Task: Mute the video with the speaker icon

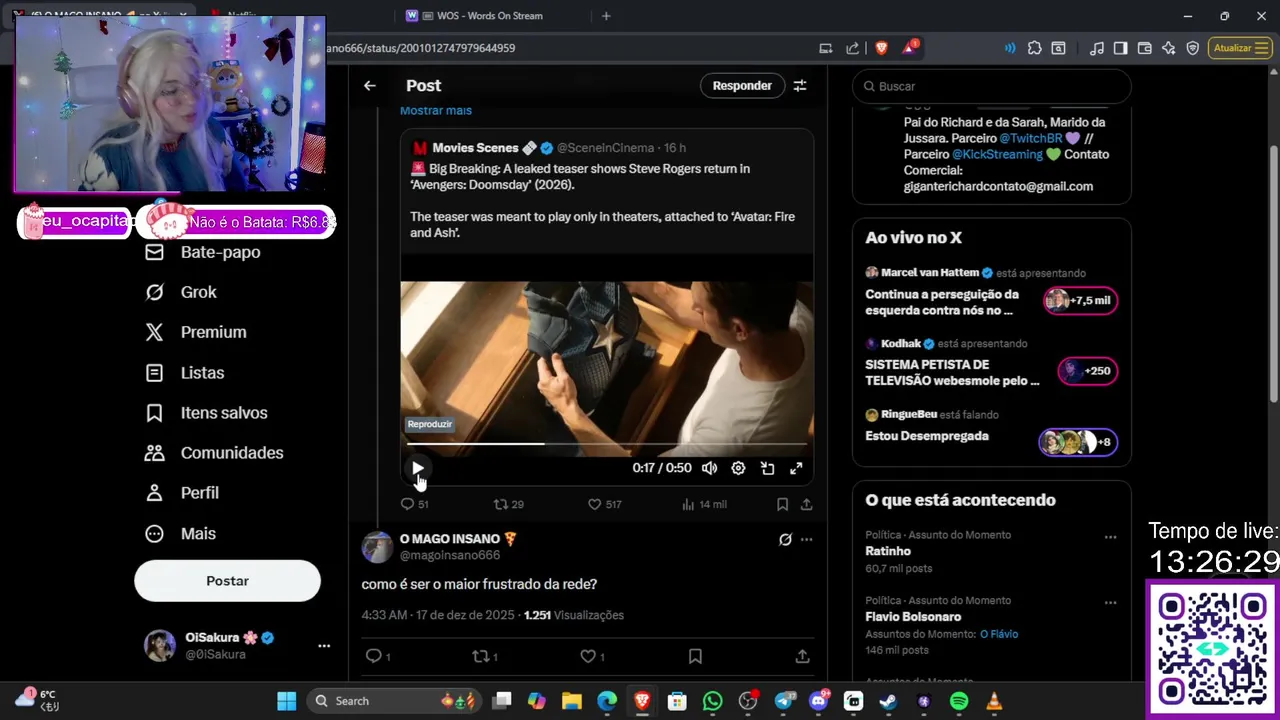Action: [x=709, y=468]
